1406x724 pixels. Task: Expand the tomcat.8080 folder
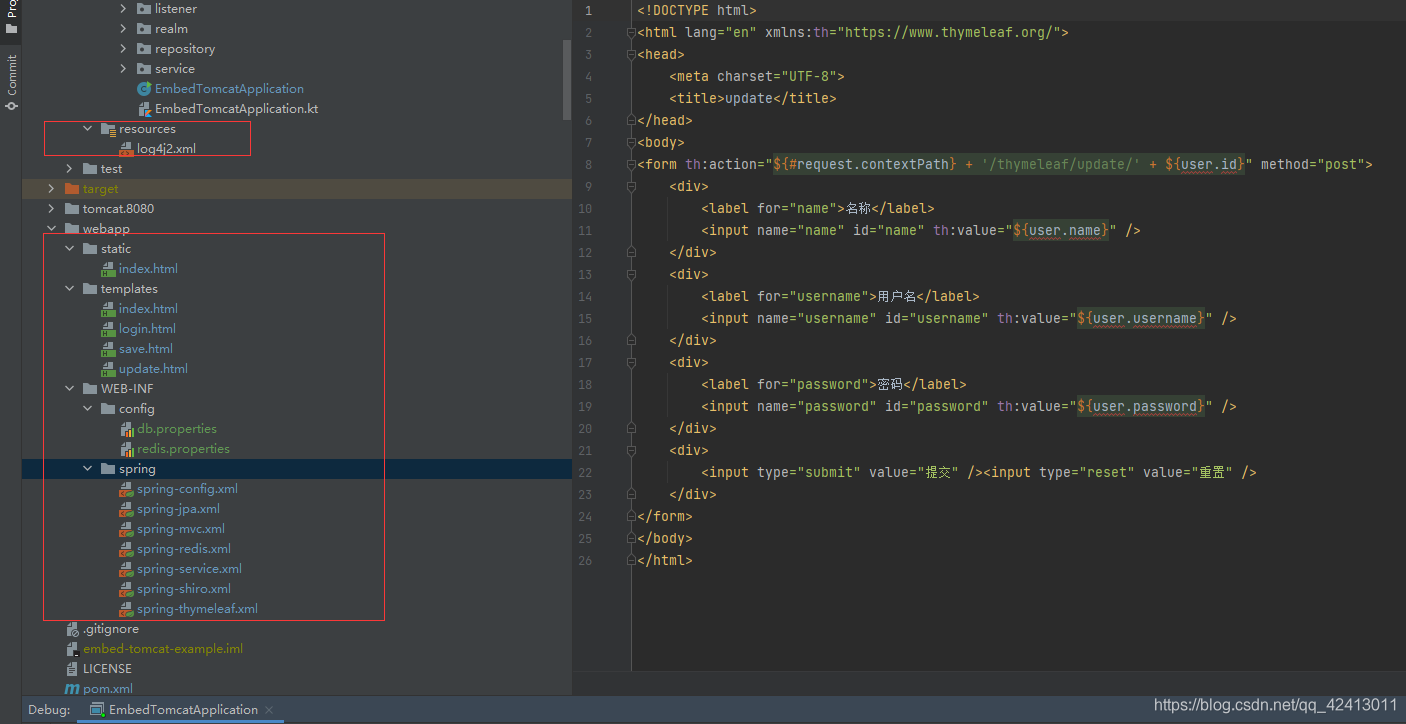tap(52, 209)
